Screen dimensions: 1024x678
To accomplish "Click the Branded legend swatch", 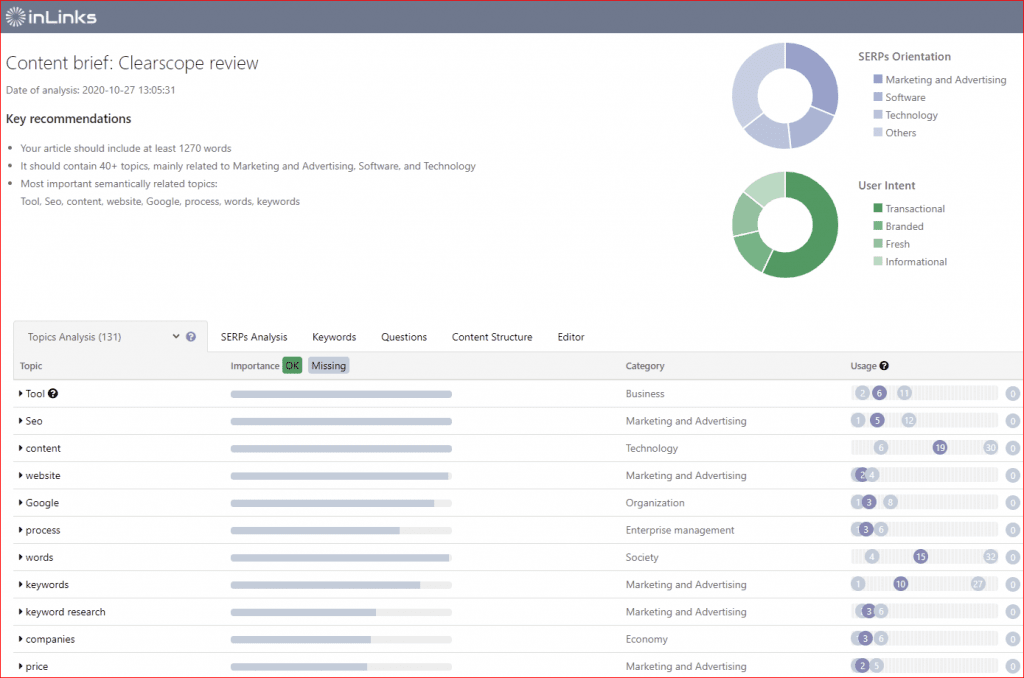I will (x=878, y=225).
